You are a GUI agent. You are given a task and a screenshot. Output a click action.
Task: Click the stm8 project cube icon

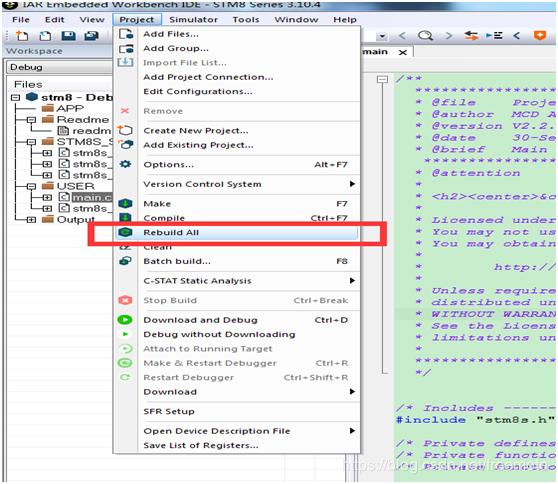click(x=32, y=97)
